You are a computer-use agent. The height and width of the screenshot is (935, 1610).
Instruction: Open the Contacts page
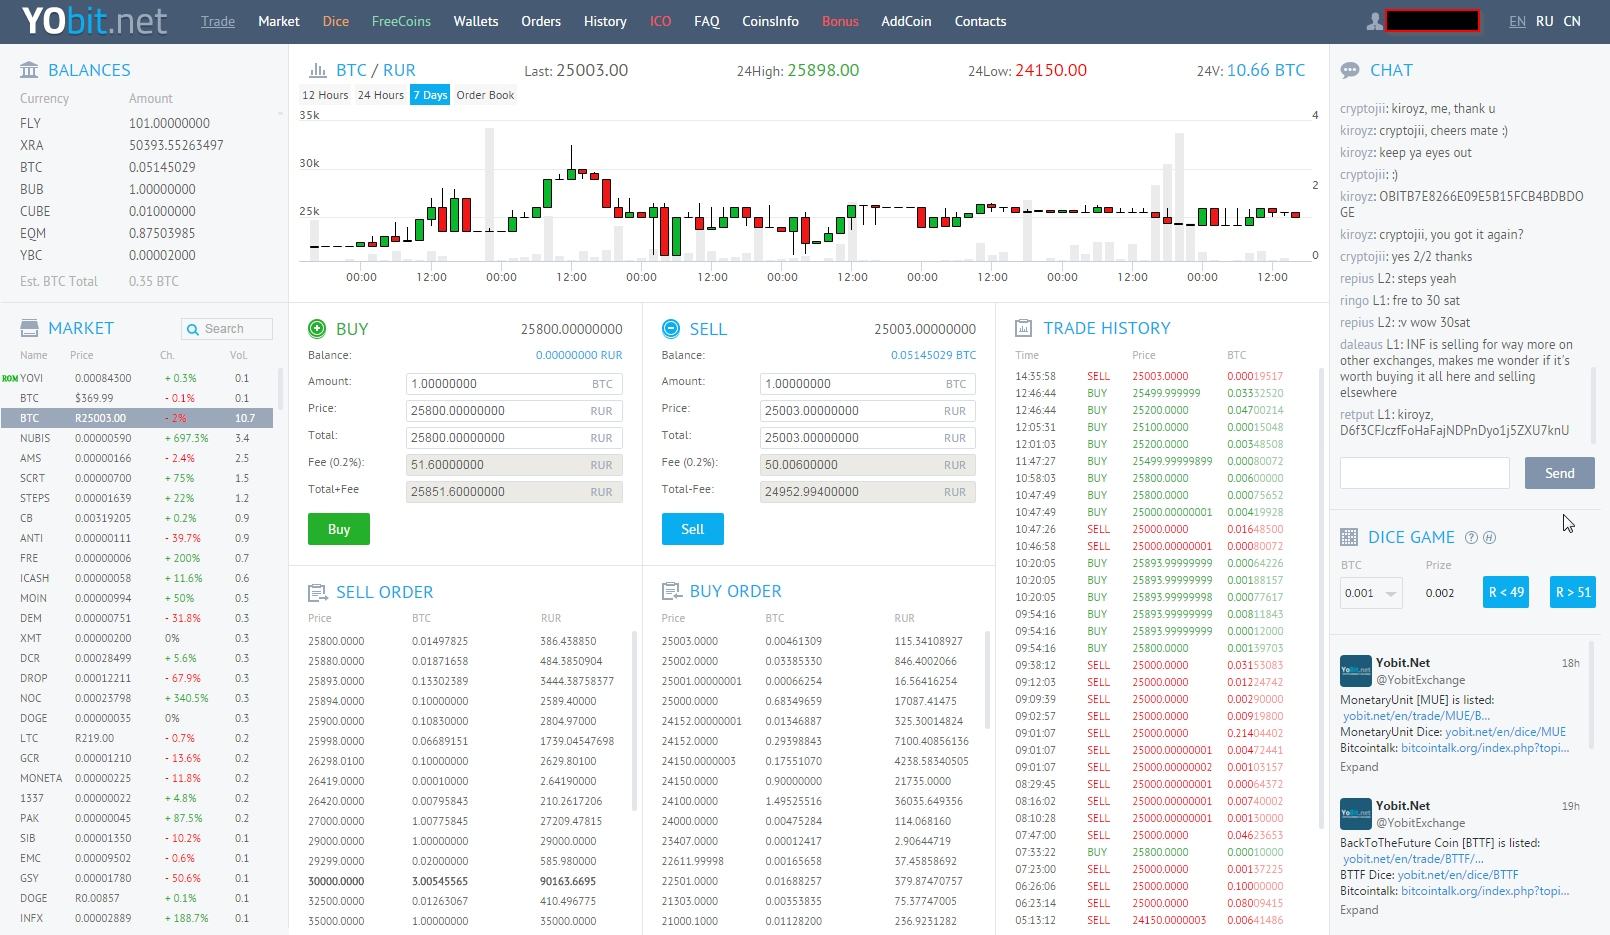(x=980, y=21)
